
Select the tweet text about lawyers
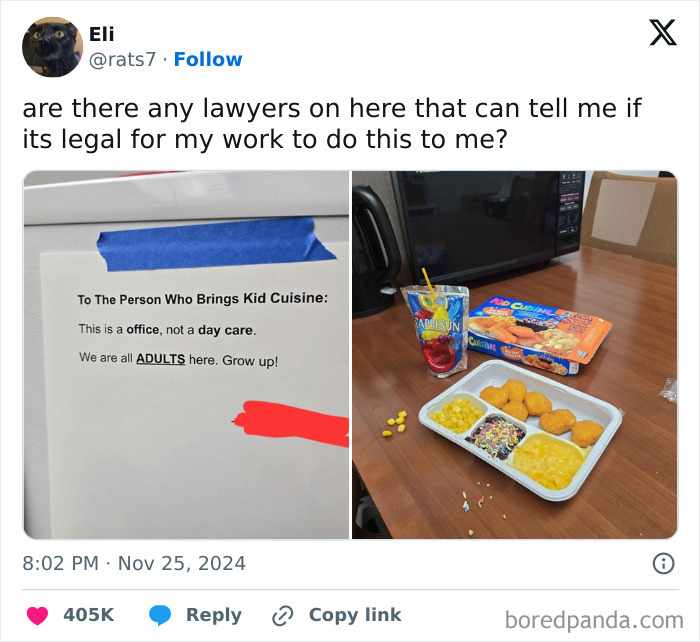tap(332, 124)
